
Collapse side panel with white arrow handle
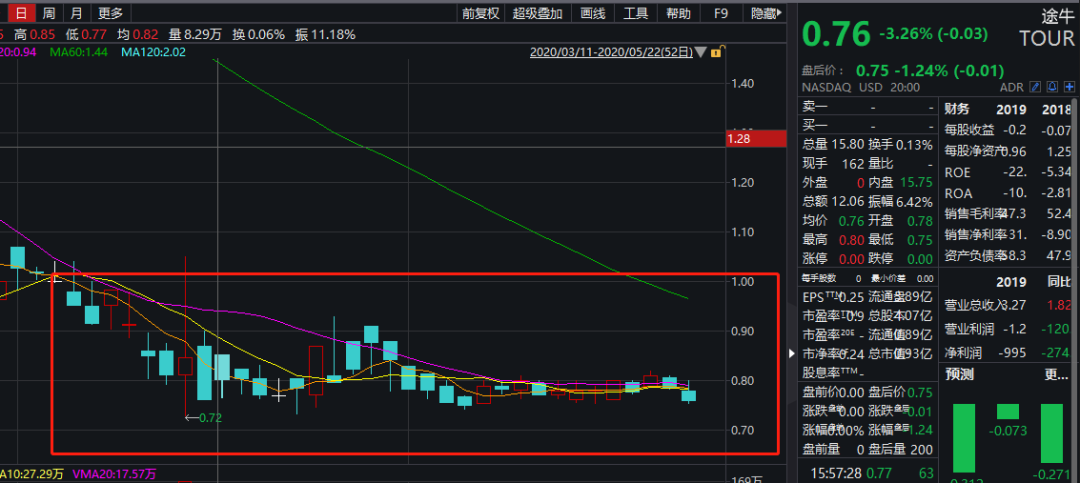[793, 353]
